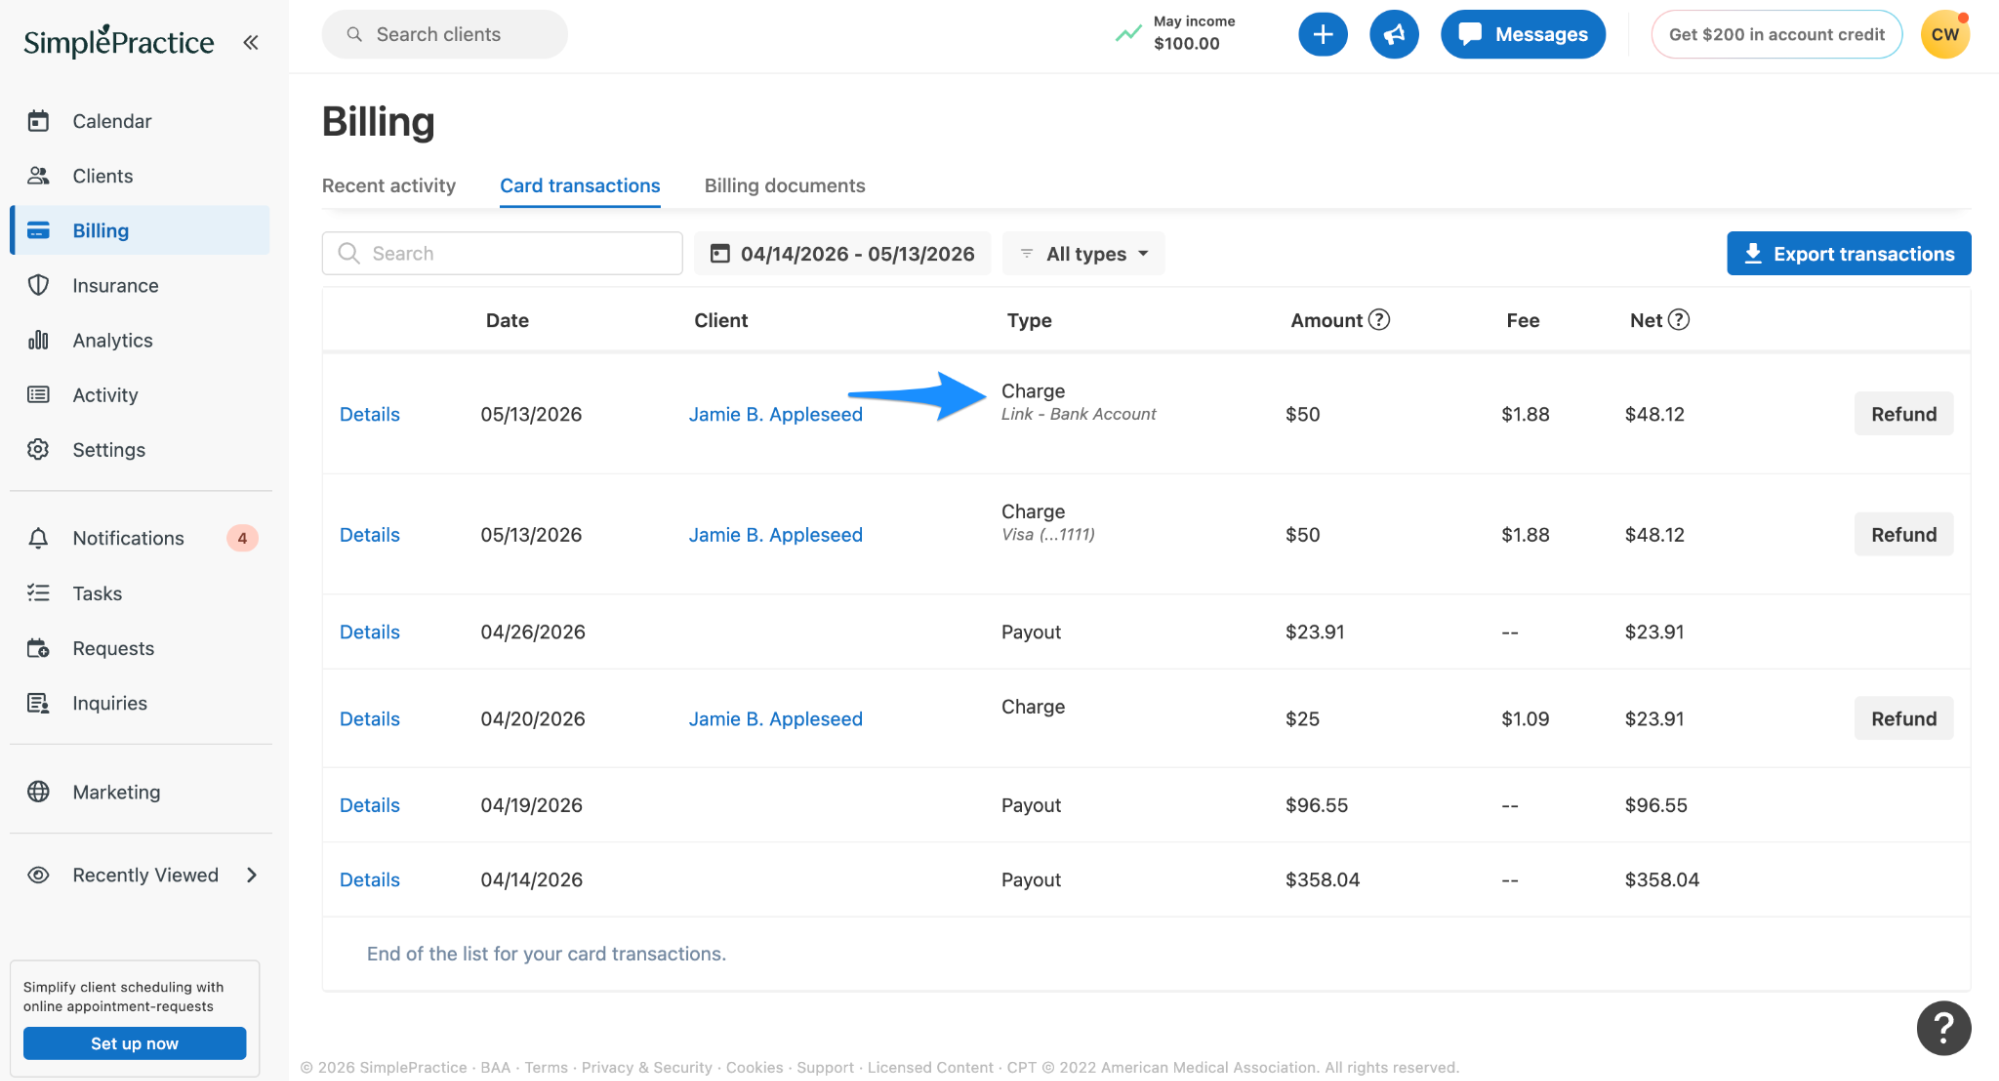The height and width of the screenshot is (1081, 1999).
Task: Open Details for Visa (...1111) charge
Action: click(370, 535)
